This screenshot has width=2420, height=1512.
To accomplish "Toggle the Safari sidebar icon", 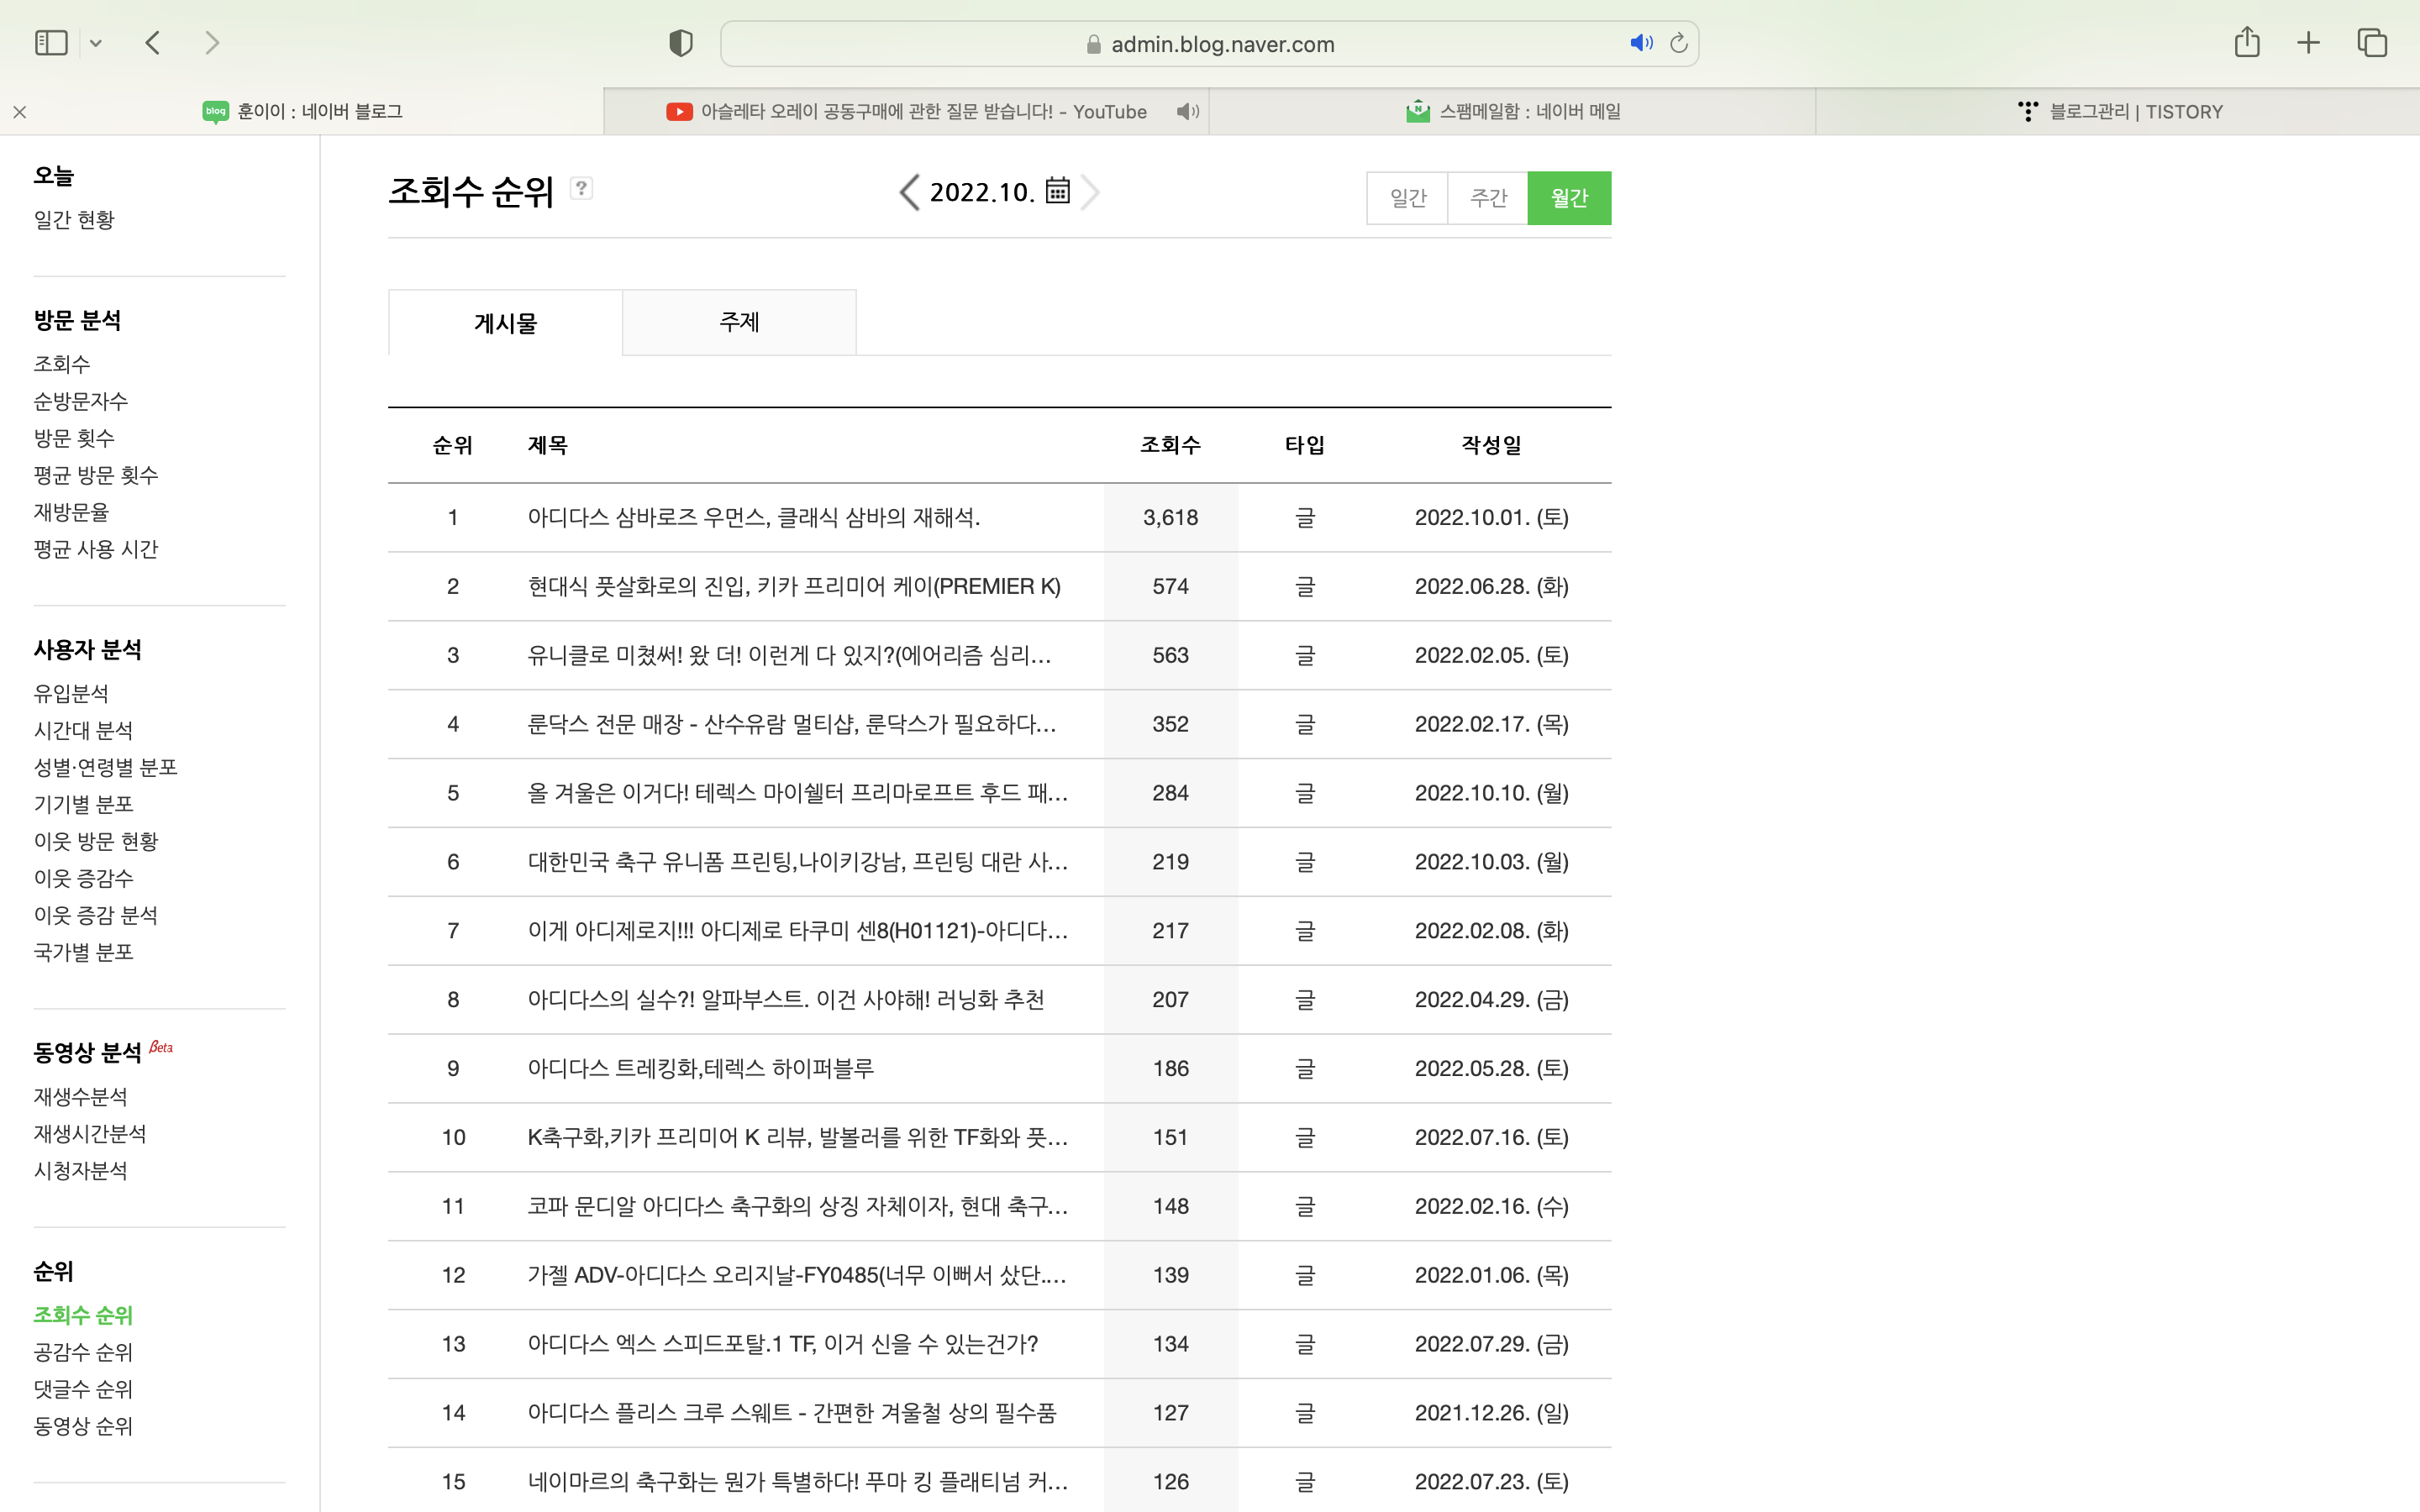I will coord(51,43).
